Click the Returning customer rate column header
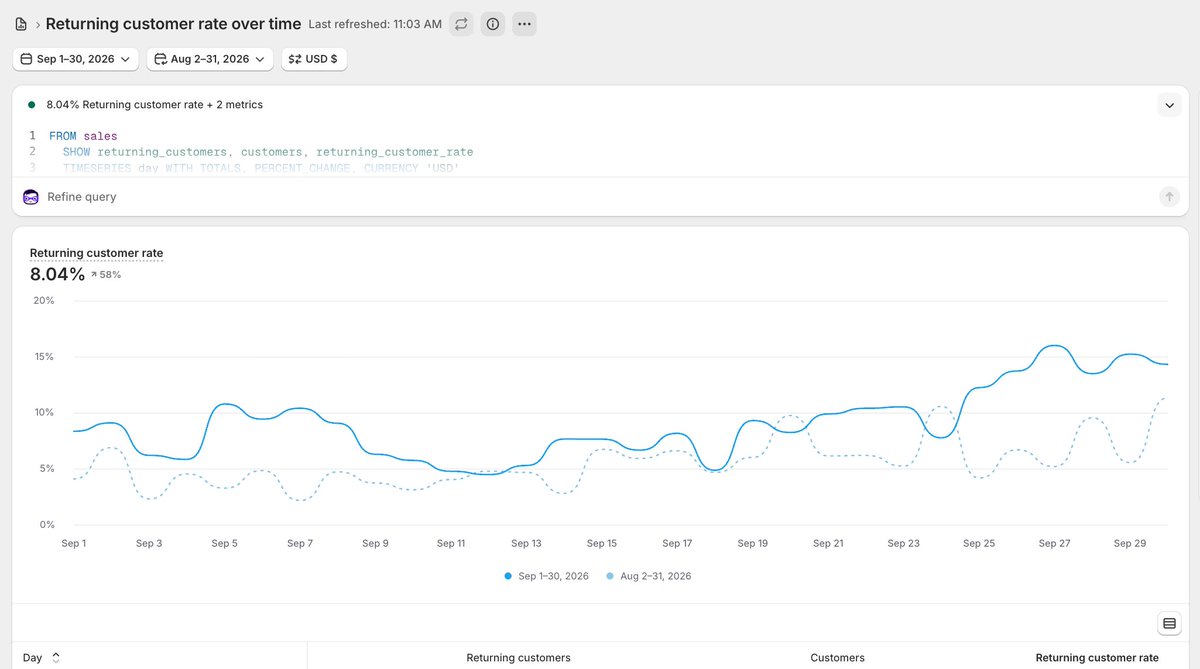 pyautogui.click(x=1097, y=657)
